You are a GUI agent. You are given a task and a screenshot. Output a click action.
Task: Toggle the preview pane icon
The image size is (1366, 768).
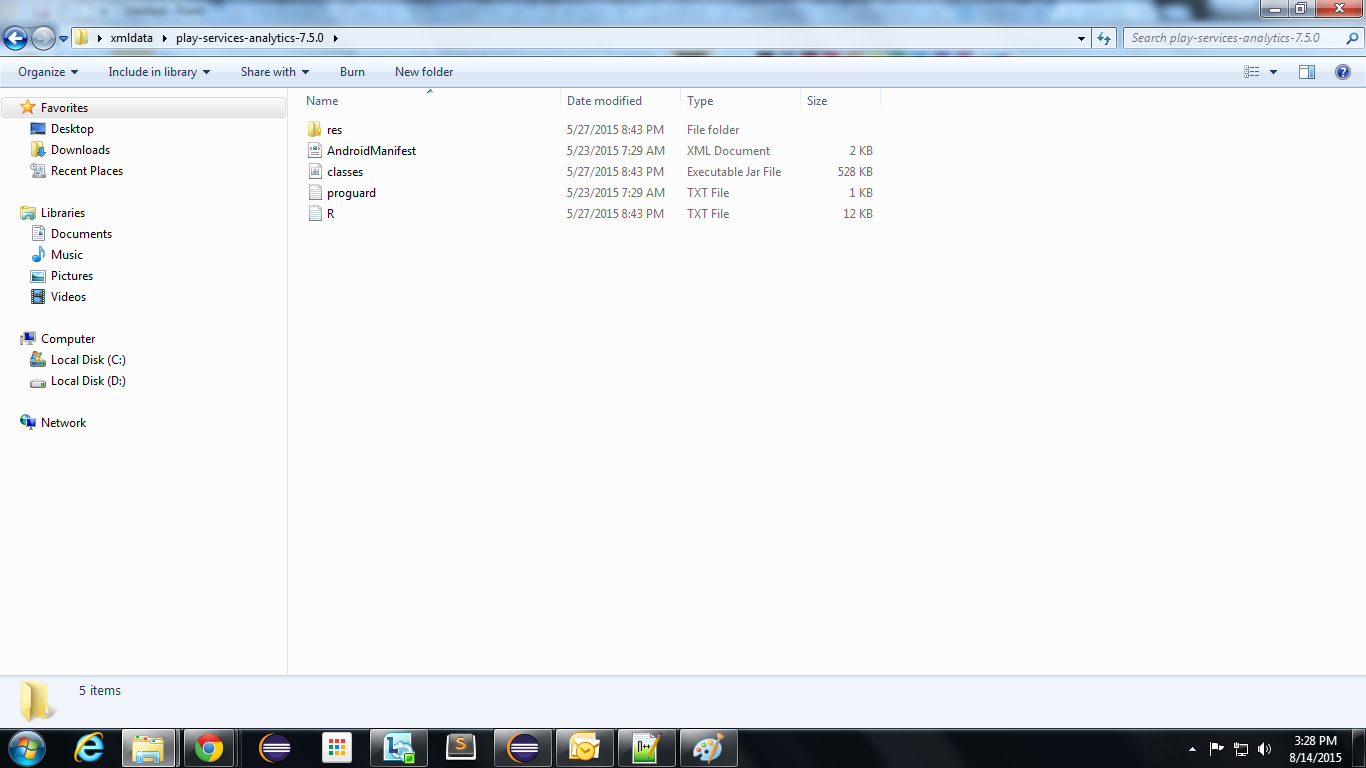coord(1307,72)
